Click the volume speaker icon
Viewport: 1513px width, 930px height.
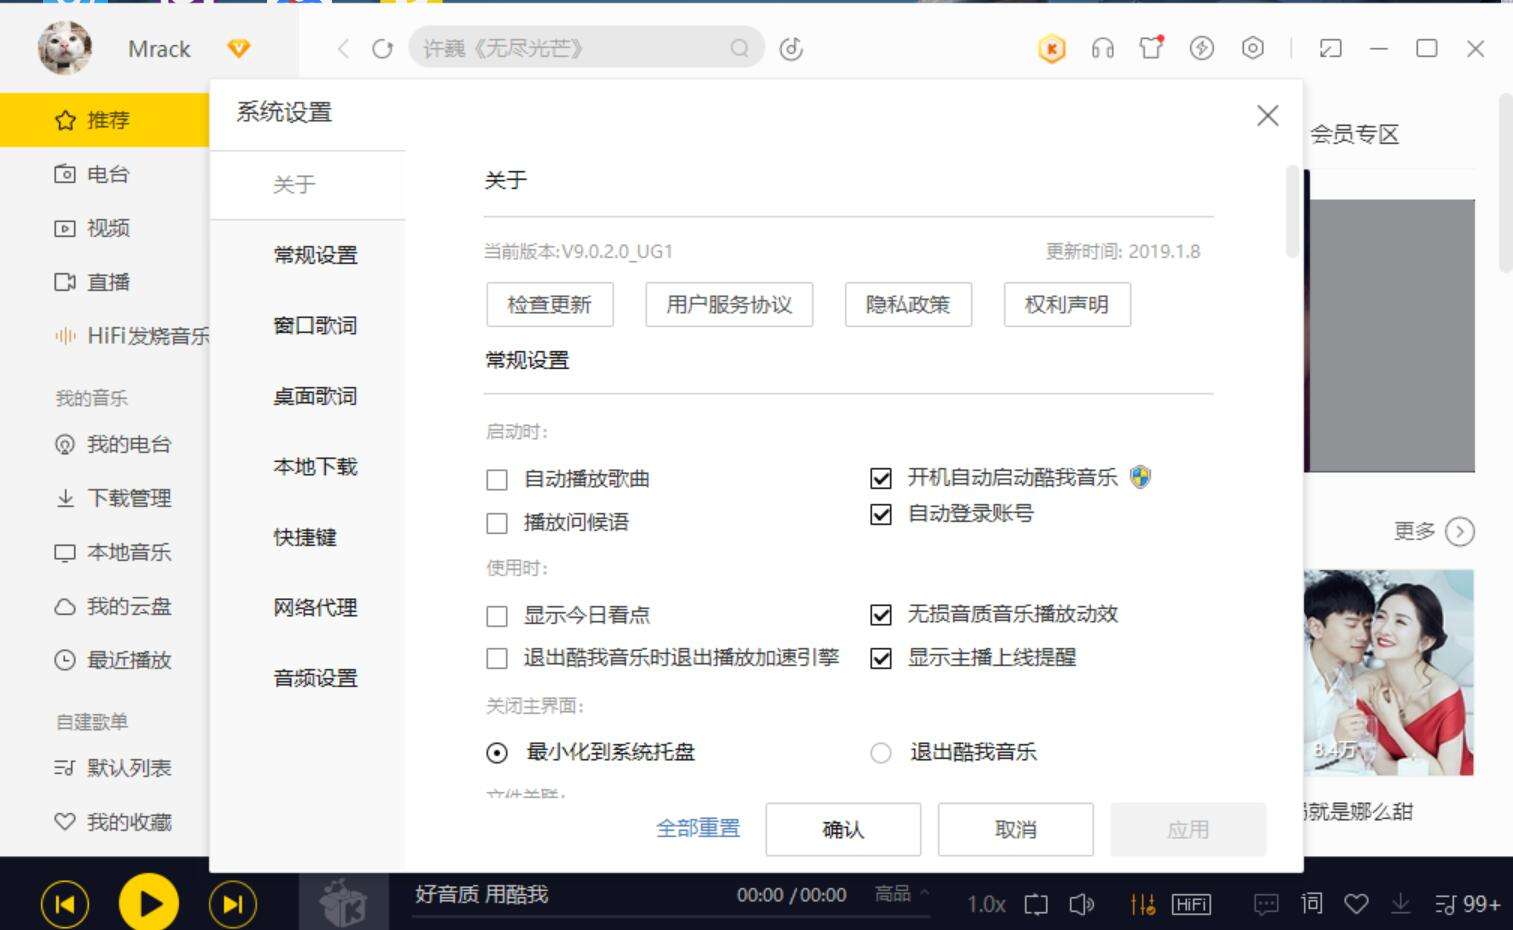(x=1081, y=905)
